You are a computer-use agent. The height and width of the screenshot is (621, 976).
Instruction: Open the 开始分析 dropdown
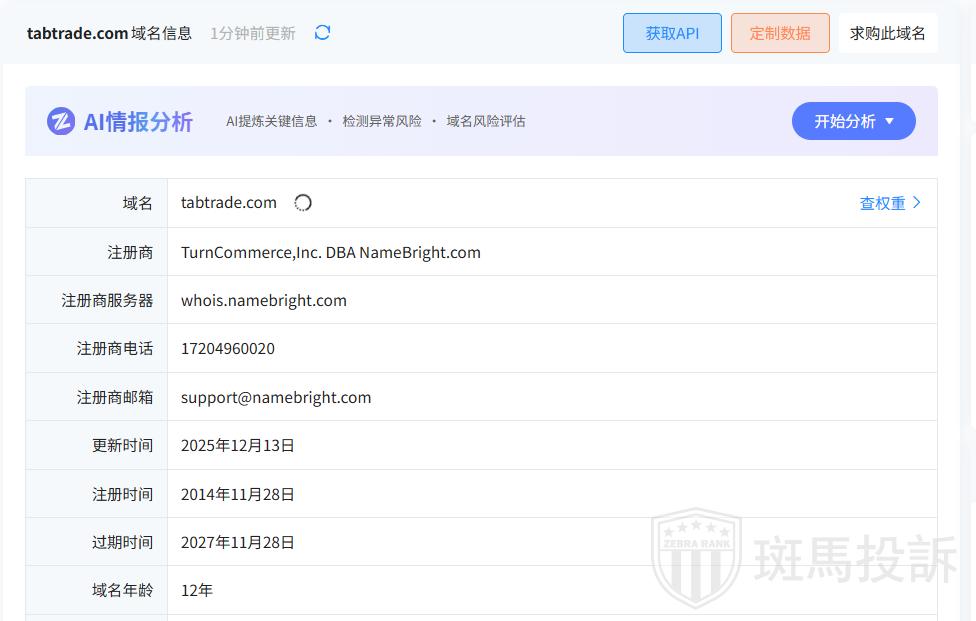click(x=853, y=121)
